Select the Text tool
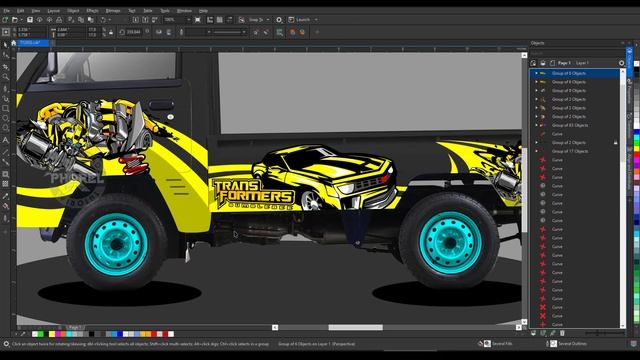Image resolution: width=640 pixels, height=360 pixels. tap(5, 140)
